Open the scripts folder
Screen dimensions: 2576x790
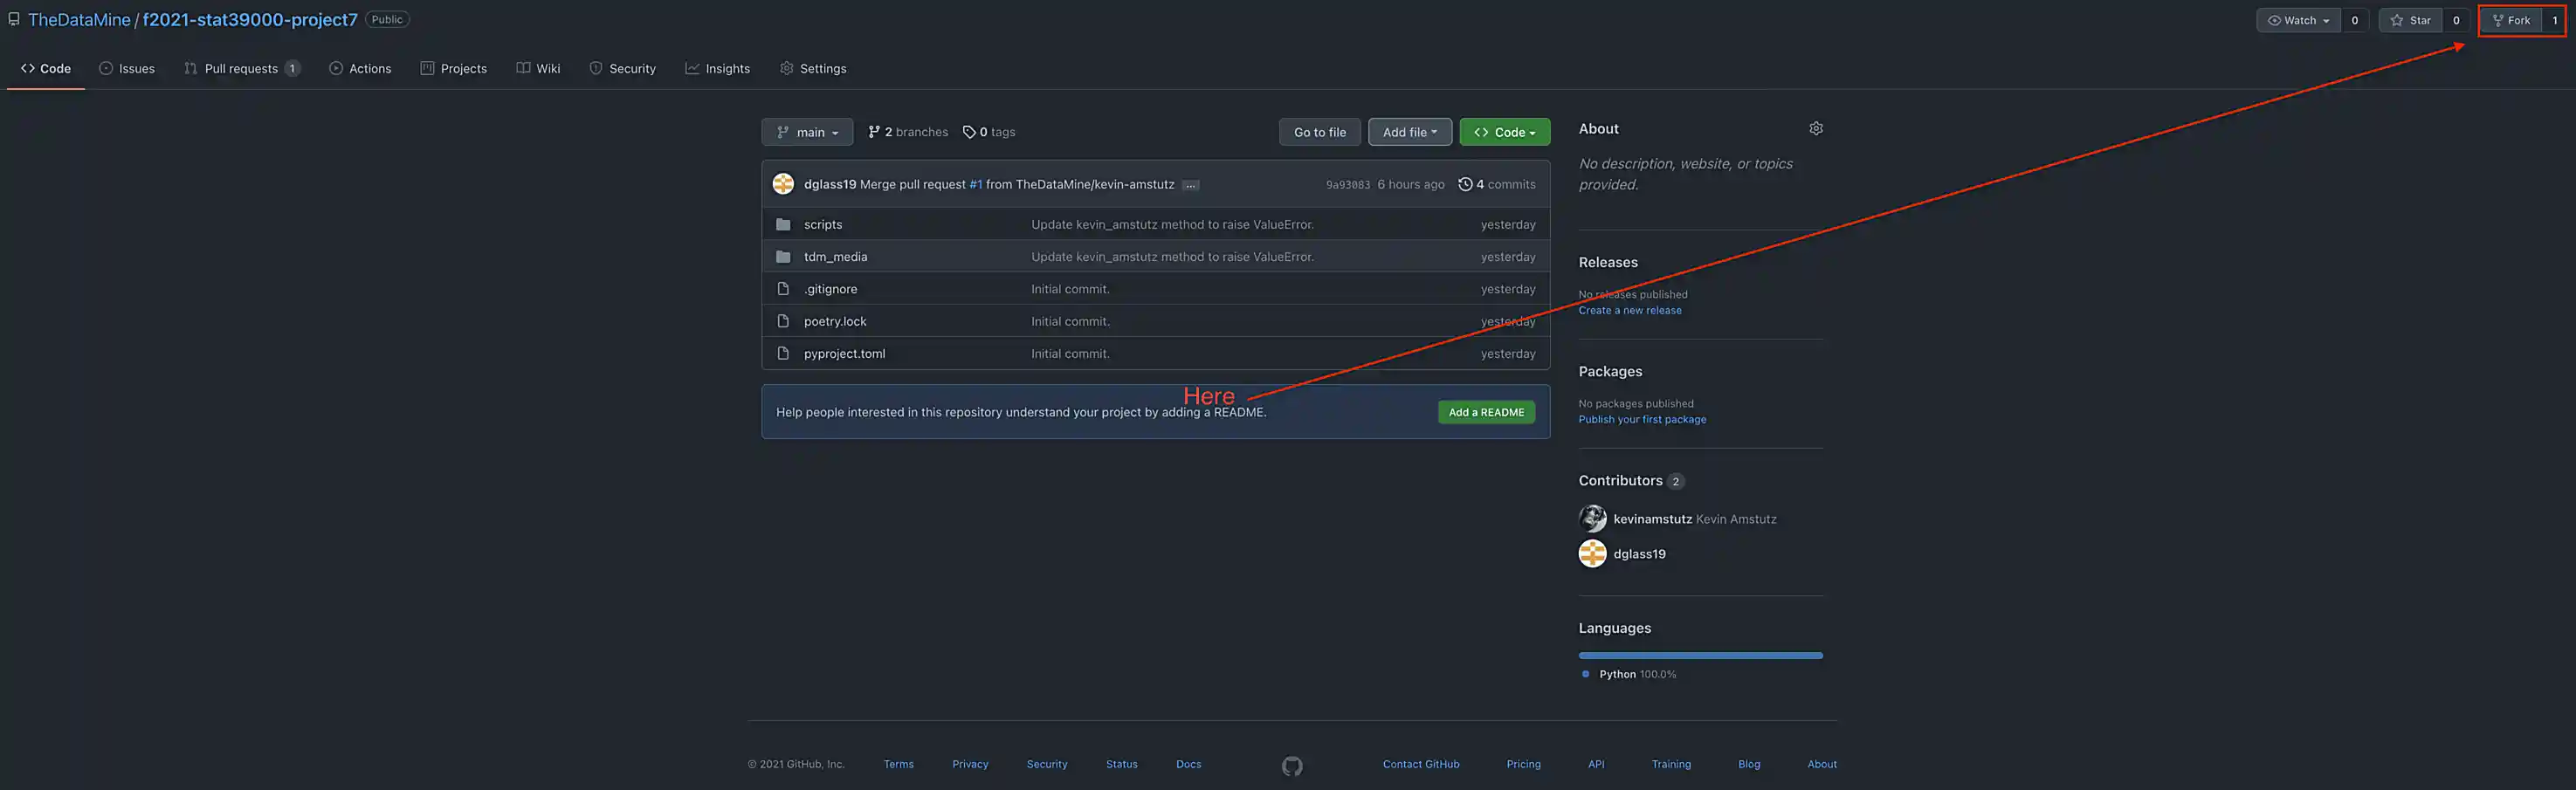tap(822, 224)
